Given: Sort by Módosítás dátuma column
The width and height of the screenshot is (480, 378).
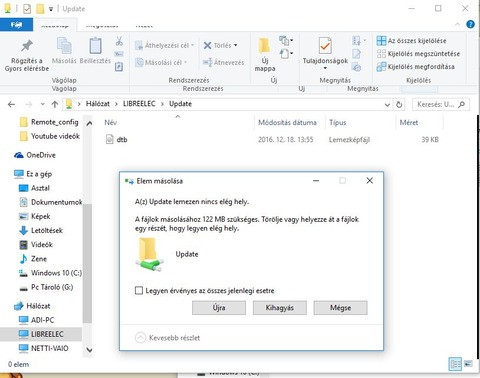Looking at the screenshot, I should [287, 122].
